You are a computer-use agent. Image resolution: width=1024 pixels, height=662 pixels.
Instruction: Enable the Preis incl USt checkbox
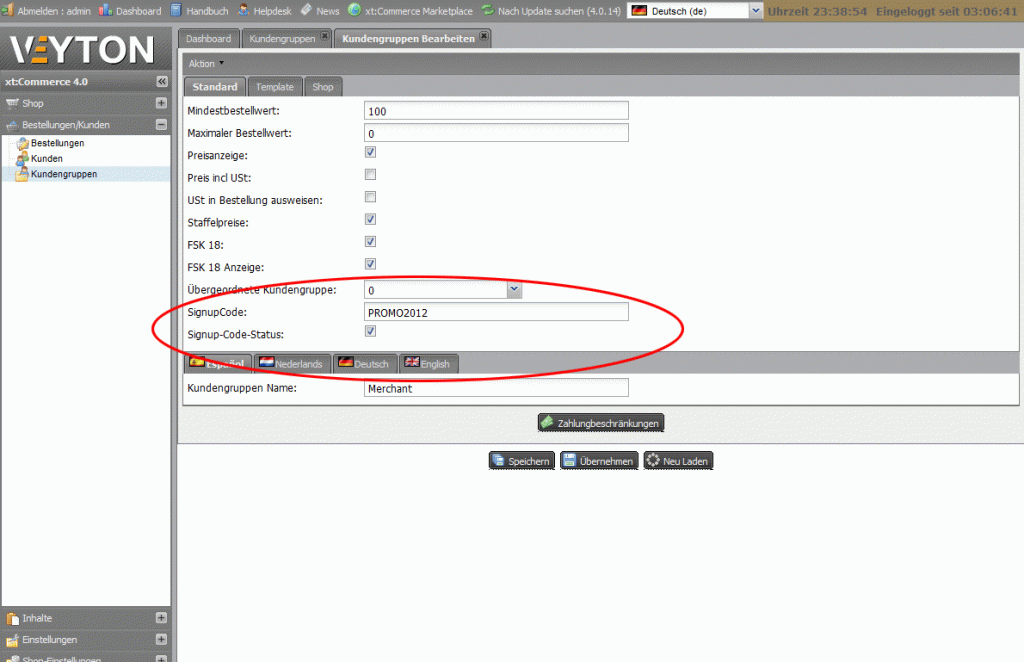tap(370, 175)
